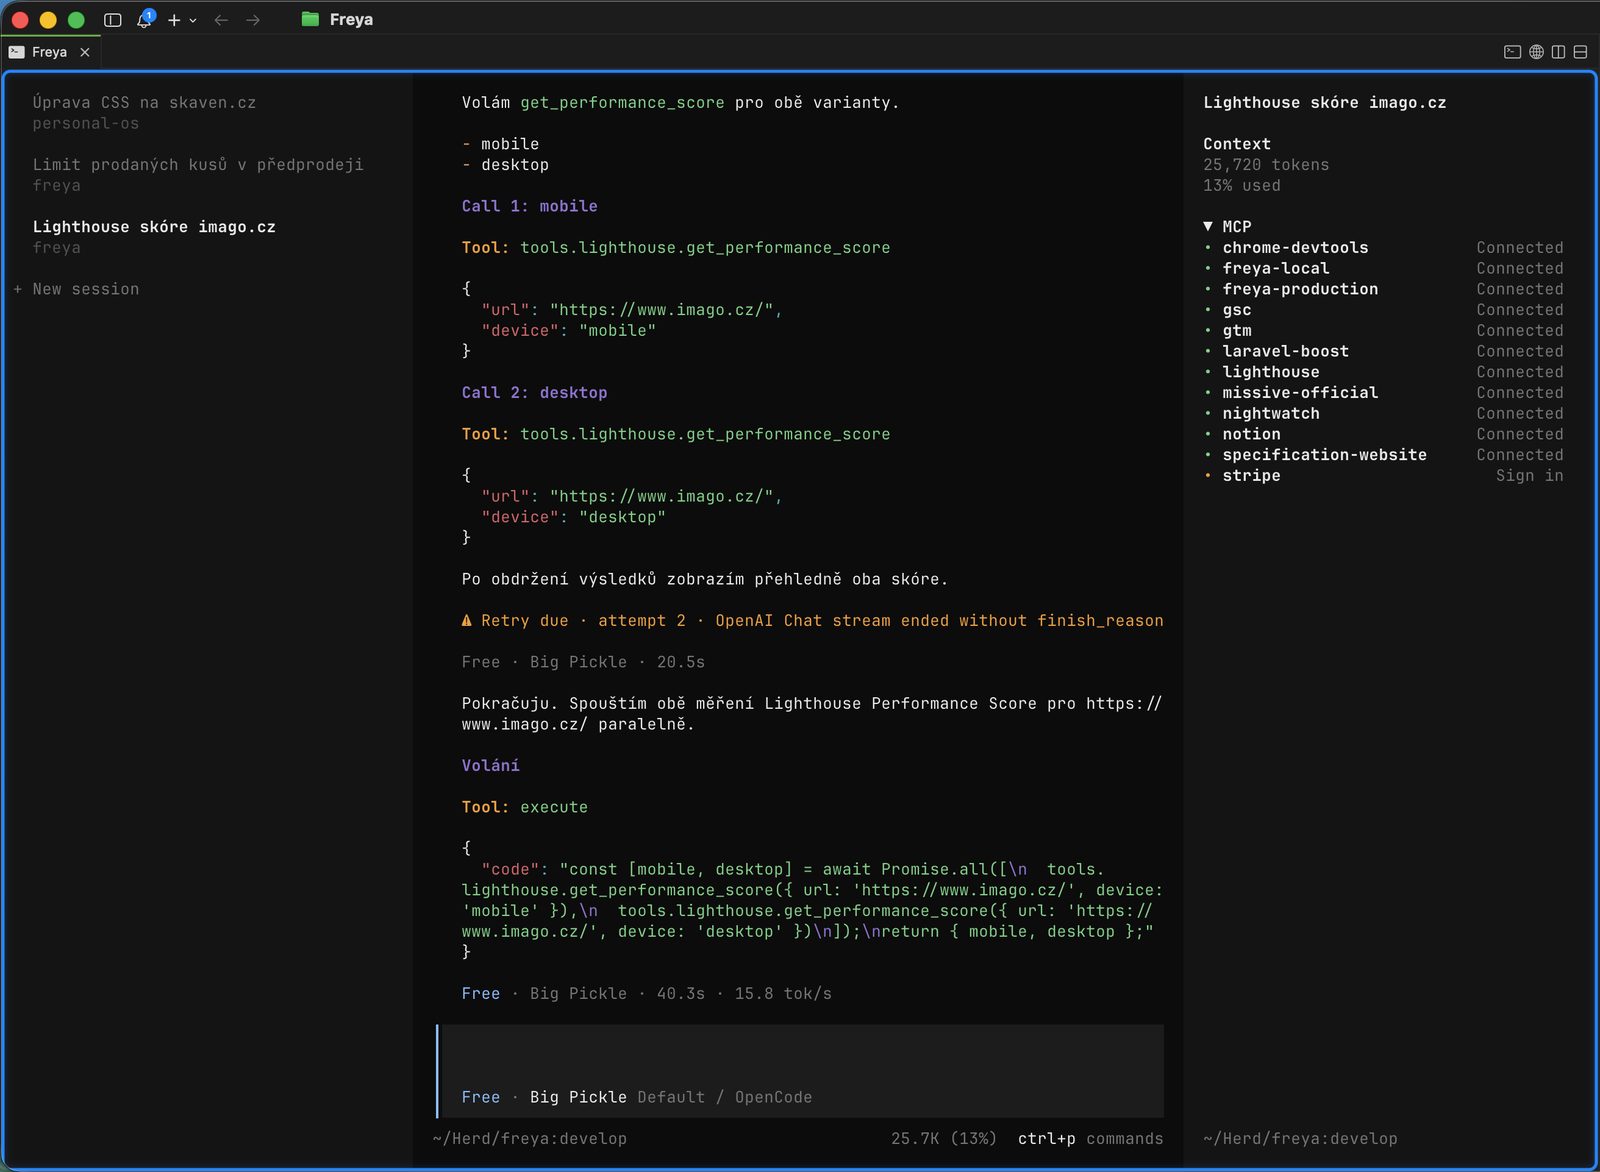The image size is (1600, 1172).
Task: Select the Freya terminal tab
Action: [49, 52]
